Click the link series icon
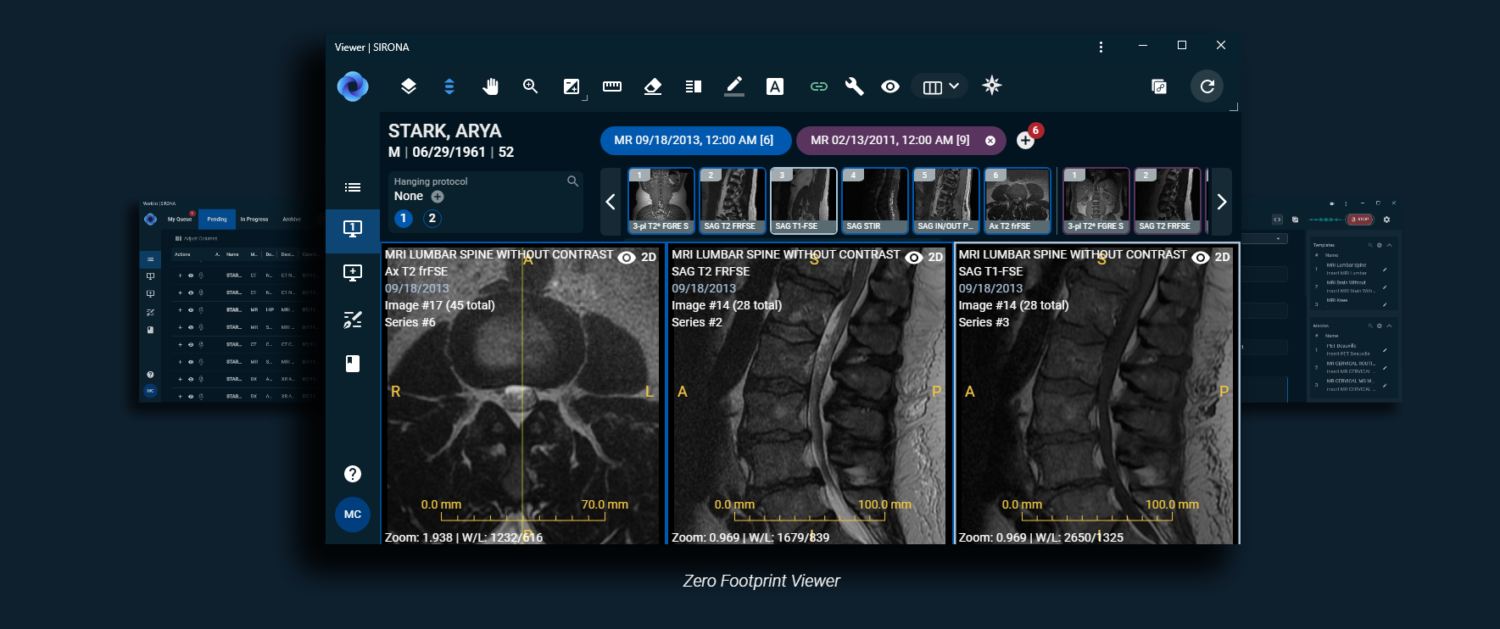The width and height of the screenshot is (1500, 629). coord(819,86)
